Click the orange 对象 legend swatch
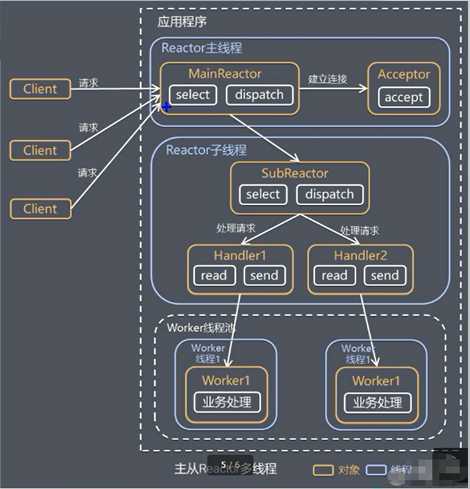 point(323,470)
